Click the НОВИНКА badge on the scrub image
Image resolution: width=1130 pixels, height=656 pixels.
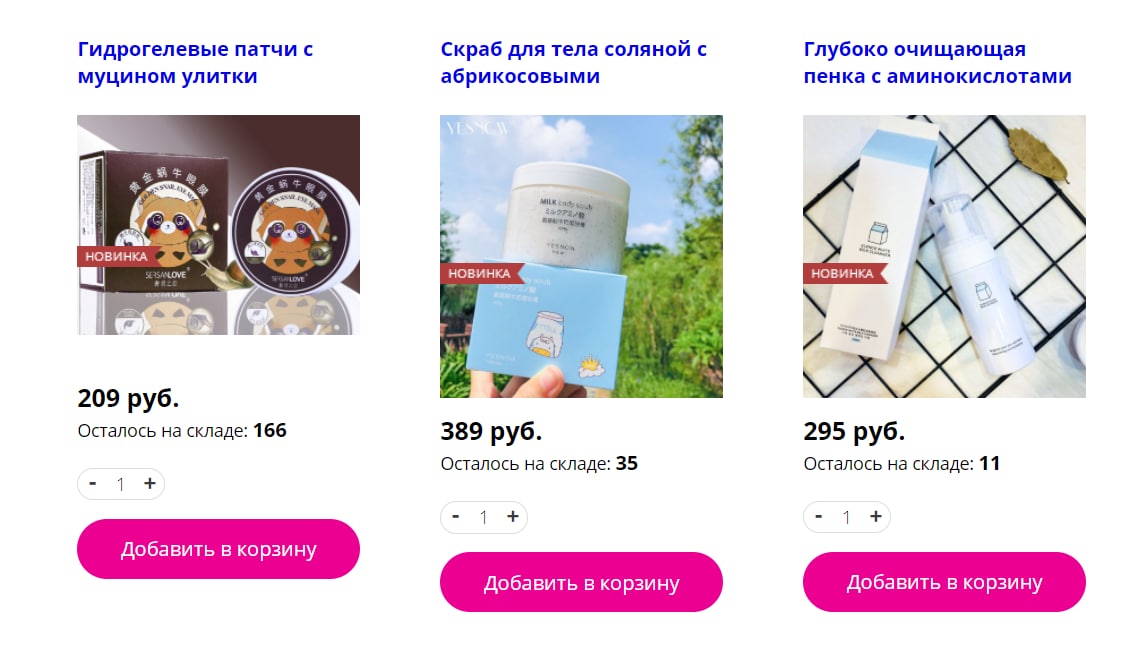coord(480,273)
